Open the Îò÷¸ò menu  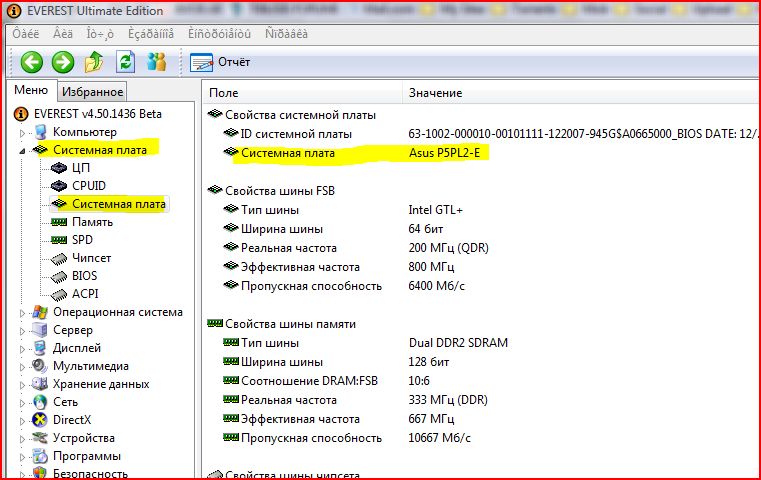tap(100, 34)
